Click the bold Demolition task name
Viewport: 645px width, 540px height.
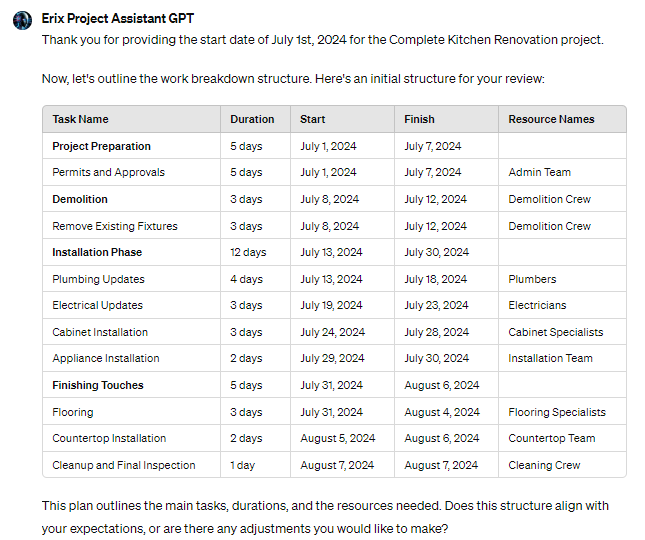[80, 199]
